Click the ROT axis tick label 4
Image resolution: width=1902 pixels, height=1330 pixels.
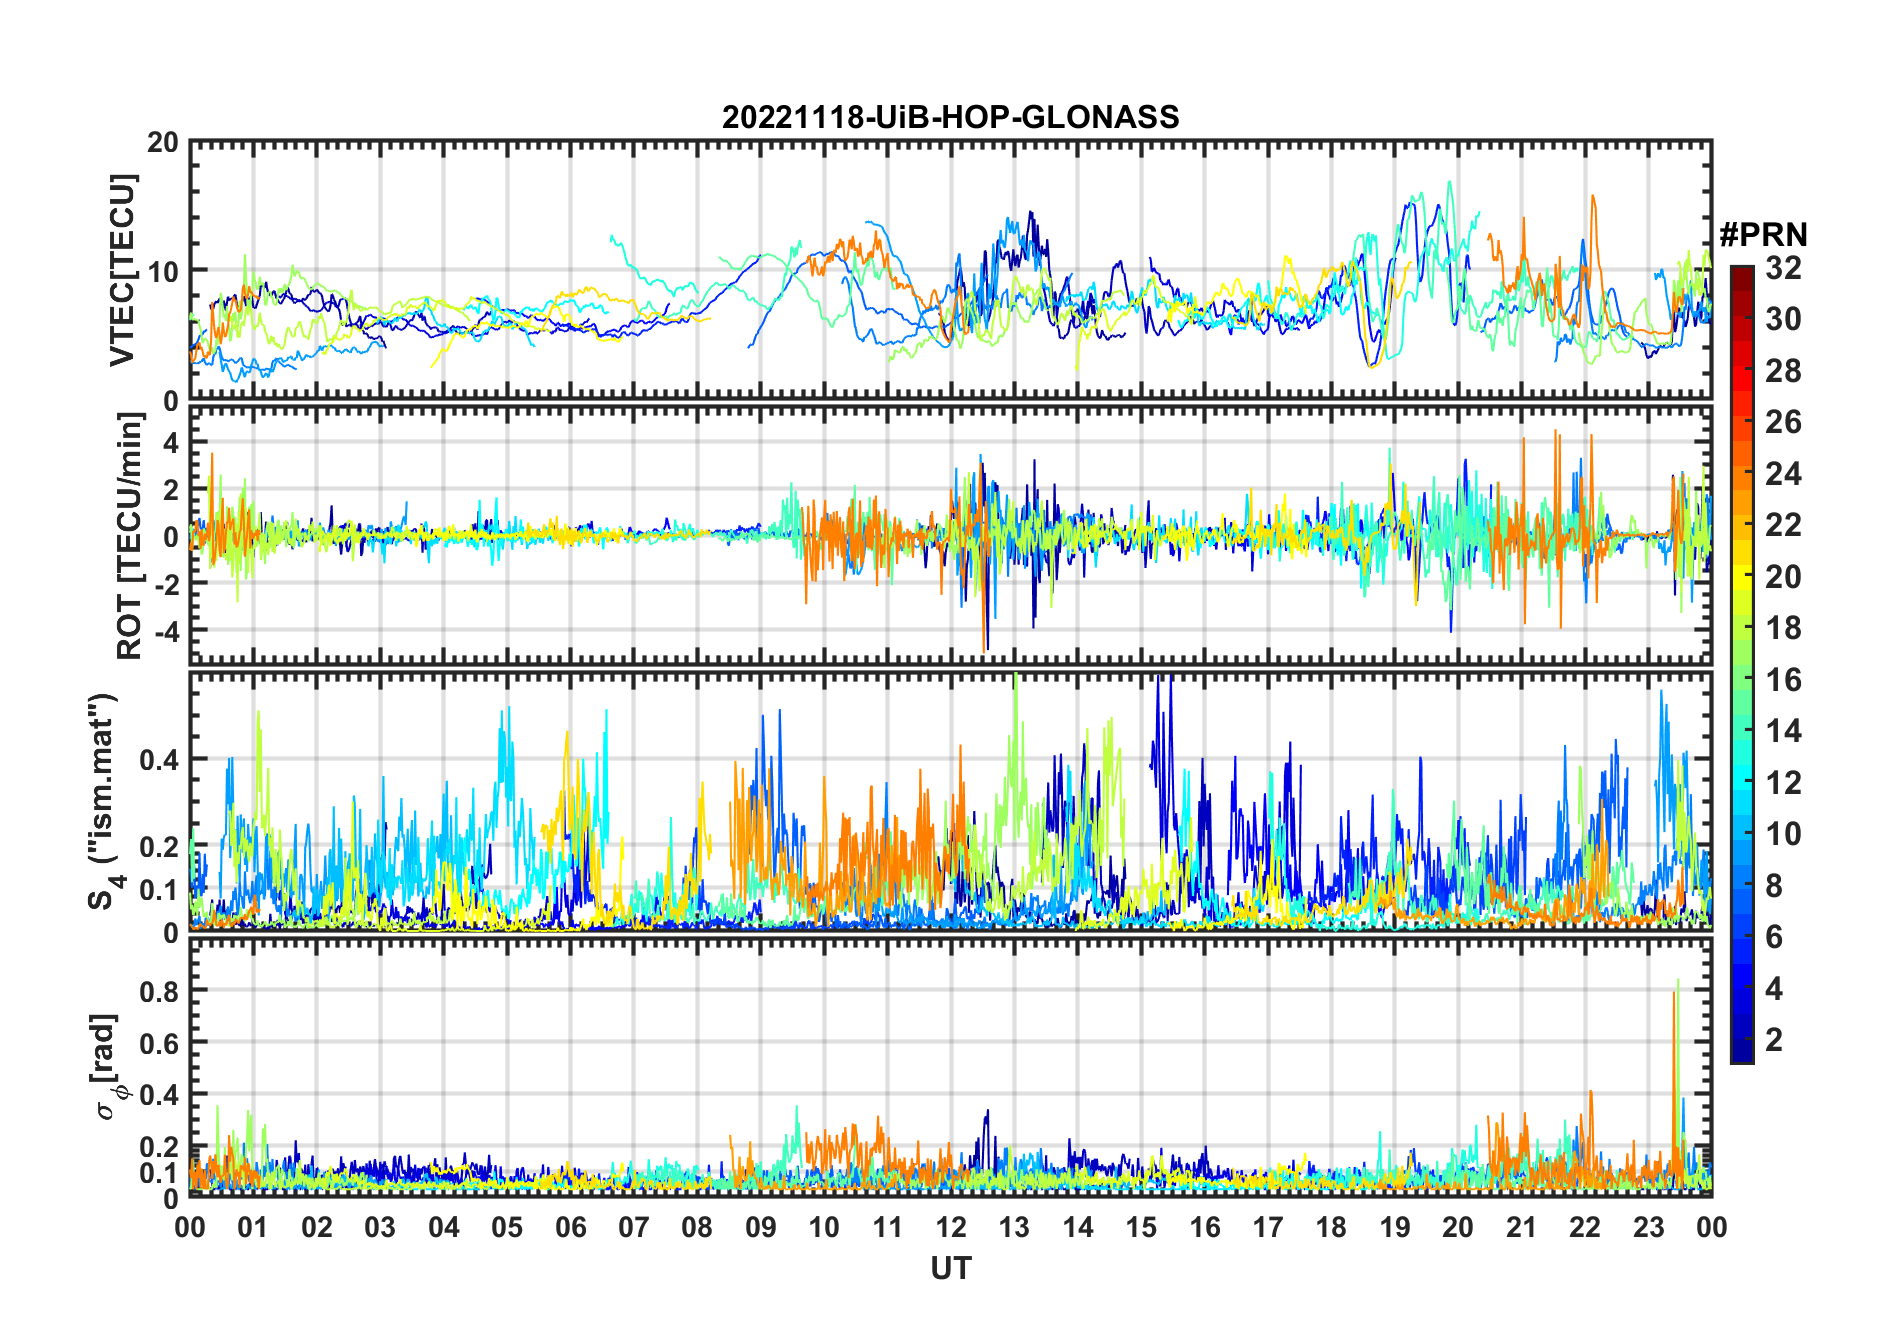[x=171, y=443]
